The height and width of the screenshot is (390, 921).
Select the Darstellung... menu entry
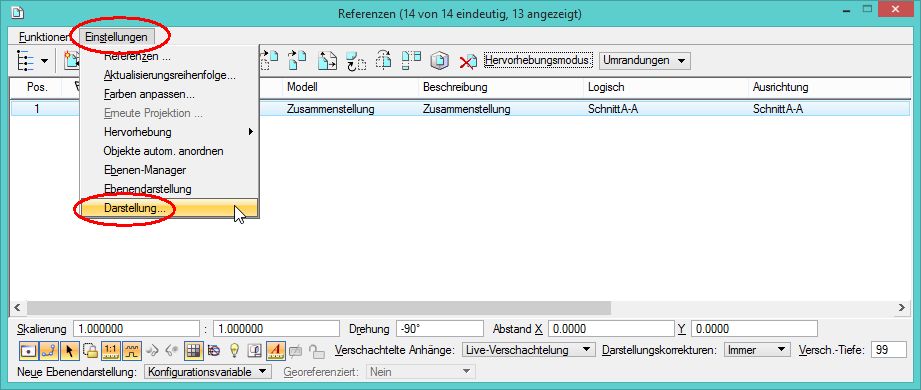[x=169, y=208]
